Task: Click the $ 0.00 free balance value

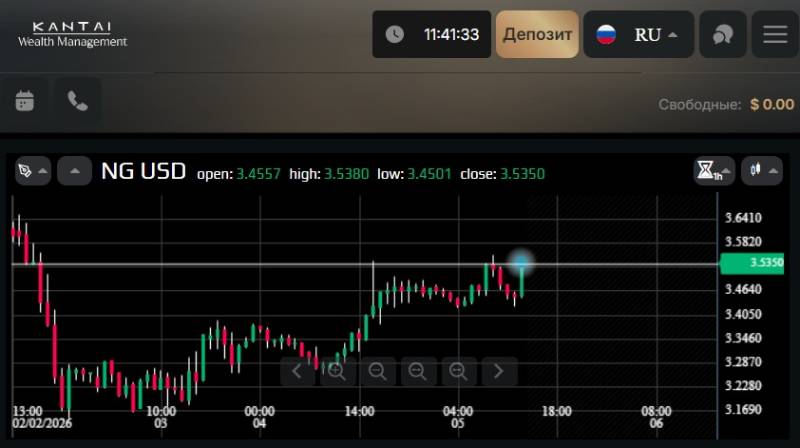Action: pos(772,105)
